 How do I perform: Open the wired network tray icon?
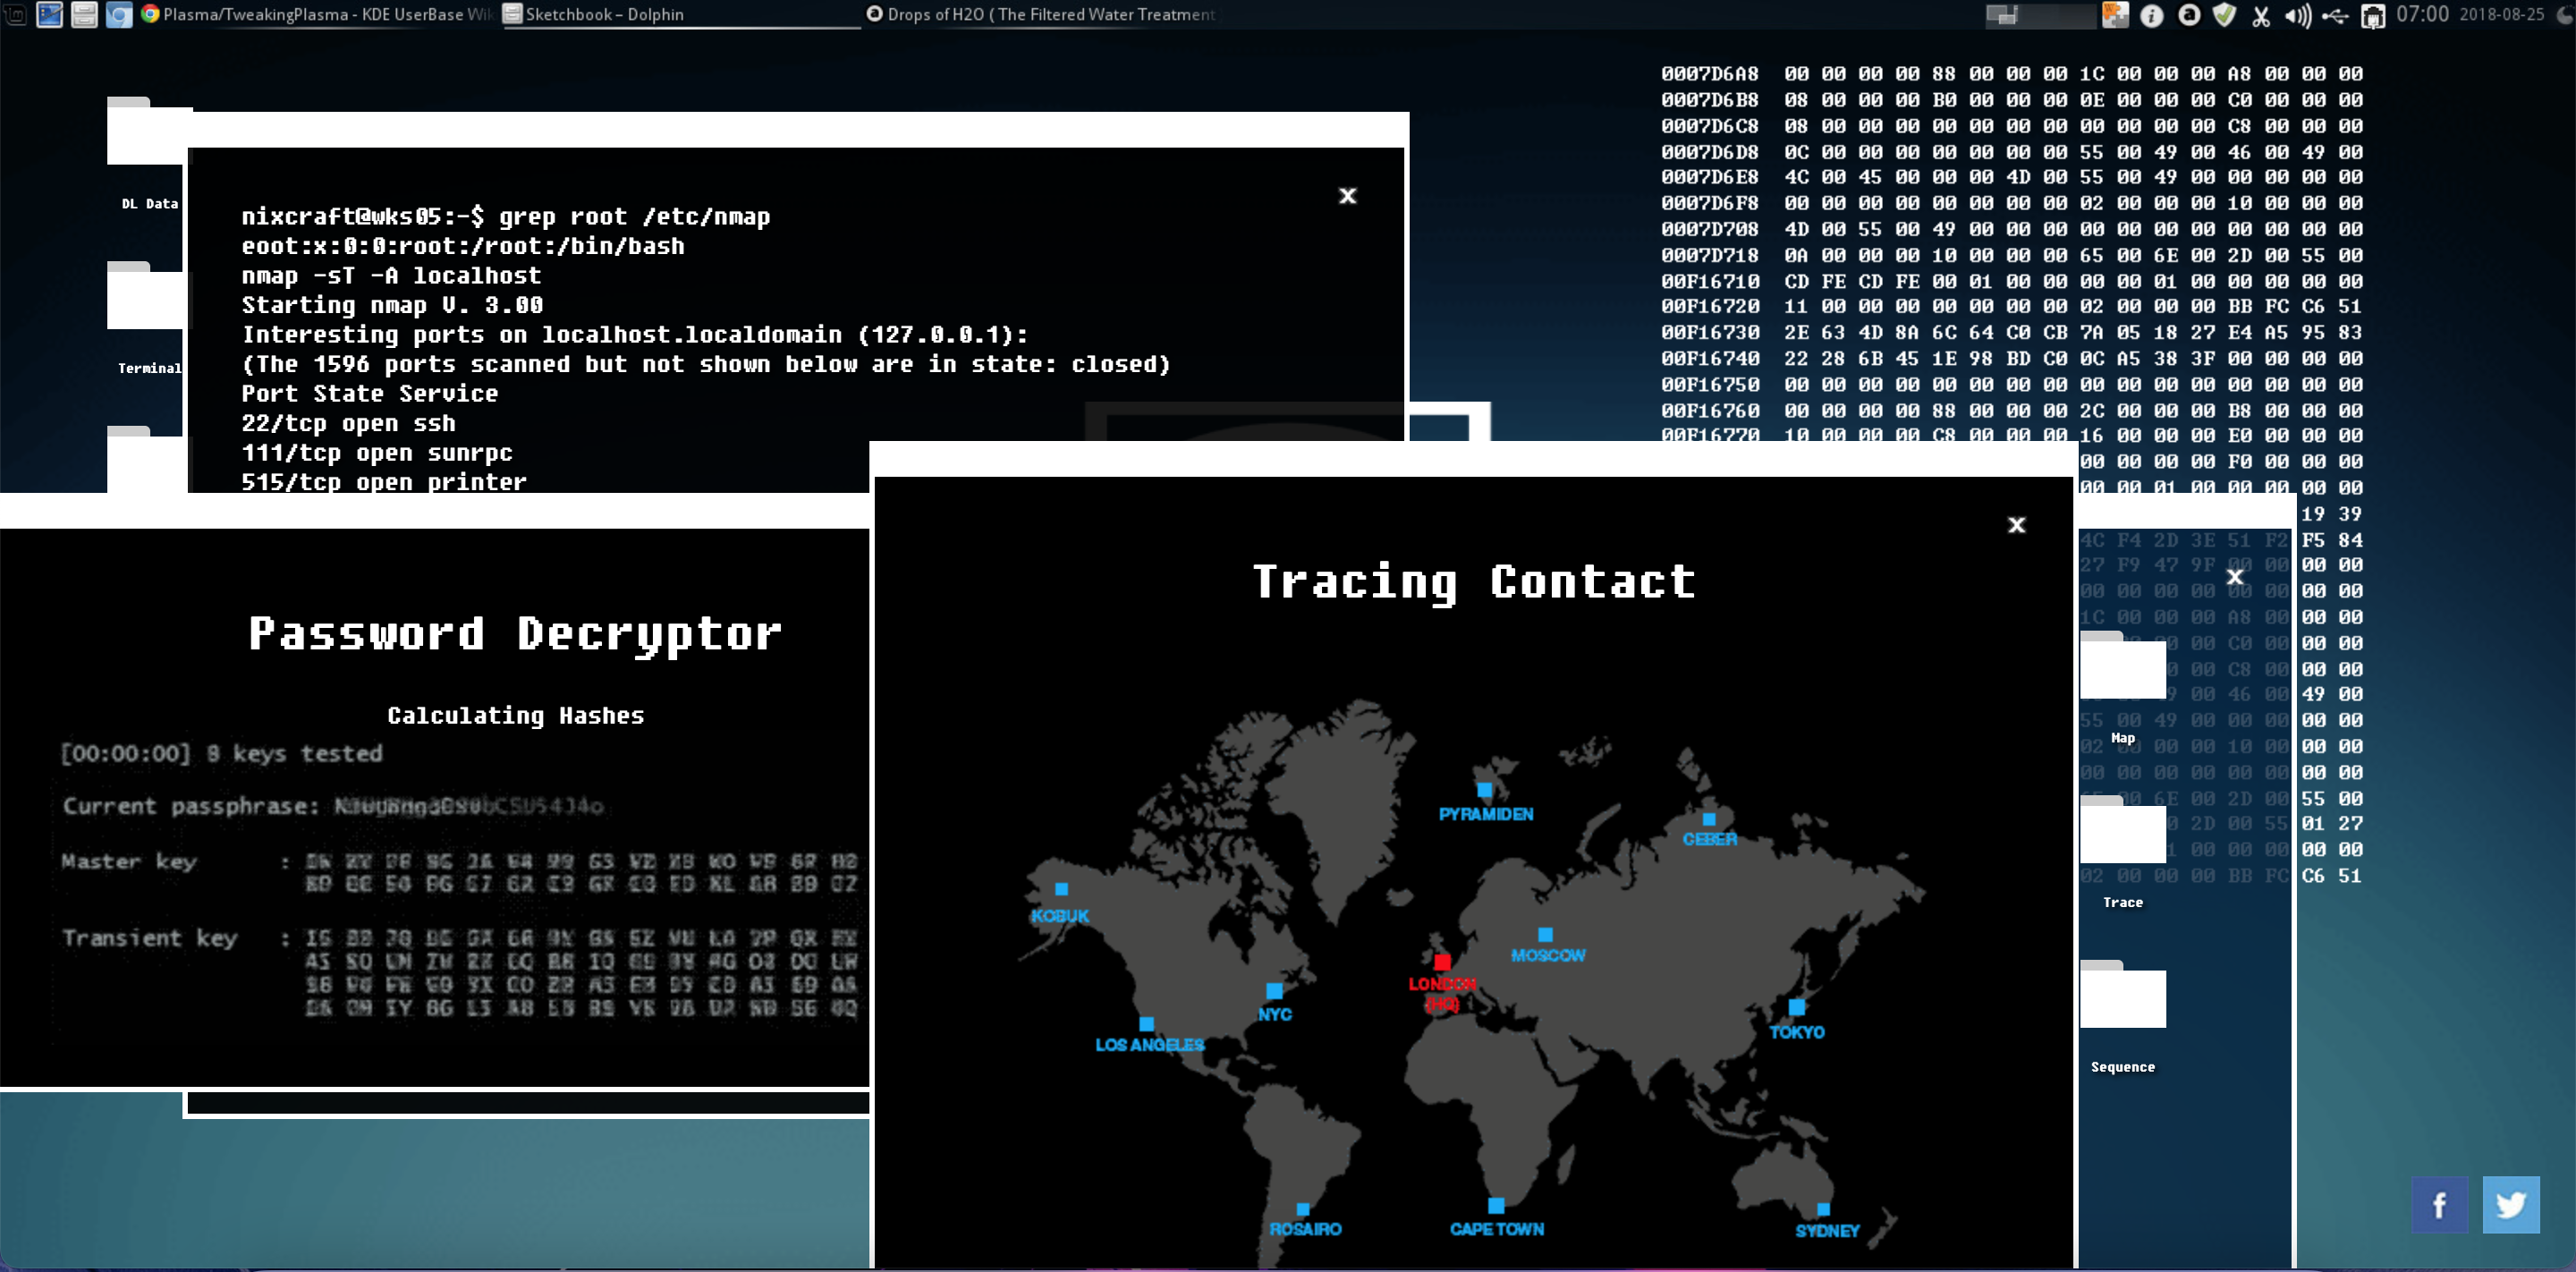2372,15
